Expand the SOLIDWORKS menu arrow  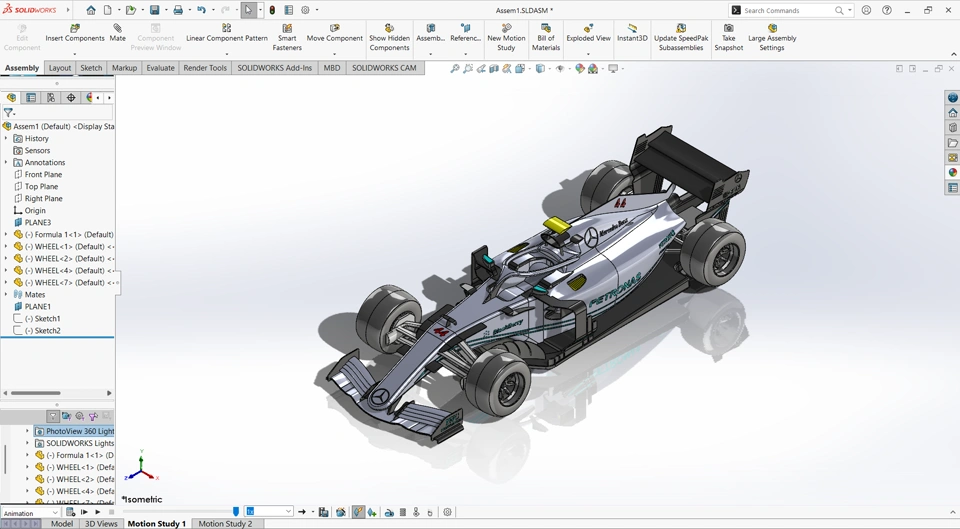[67, 10]
